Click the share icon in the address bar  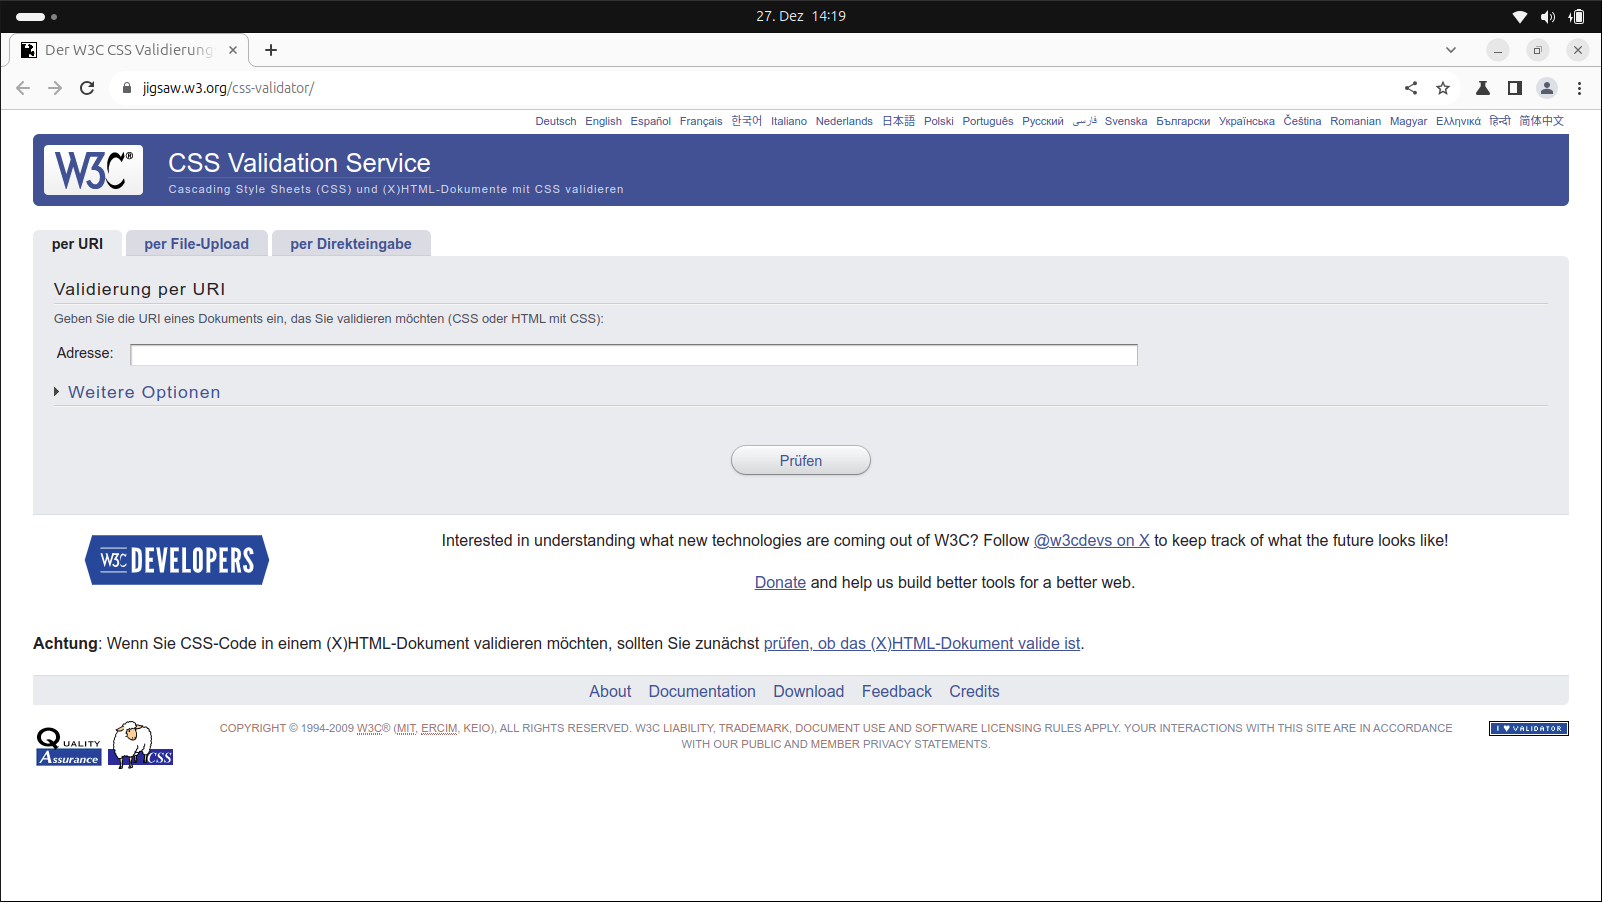(x=1411, y=88)
